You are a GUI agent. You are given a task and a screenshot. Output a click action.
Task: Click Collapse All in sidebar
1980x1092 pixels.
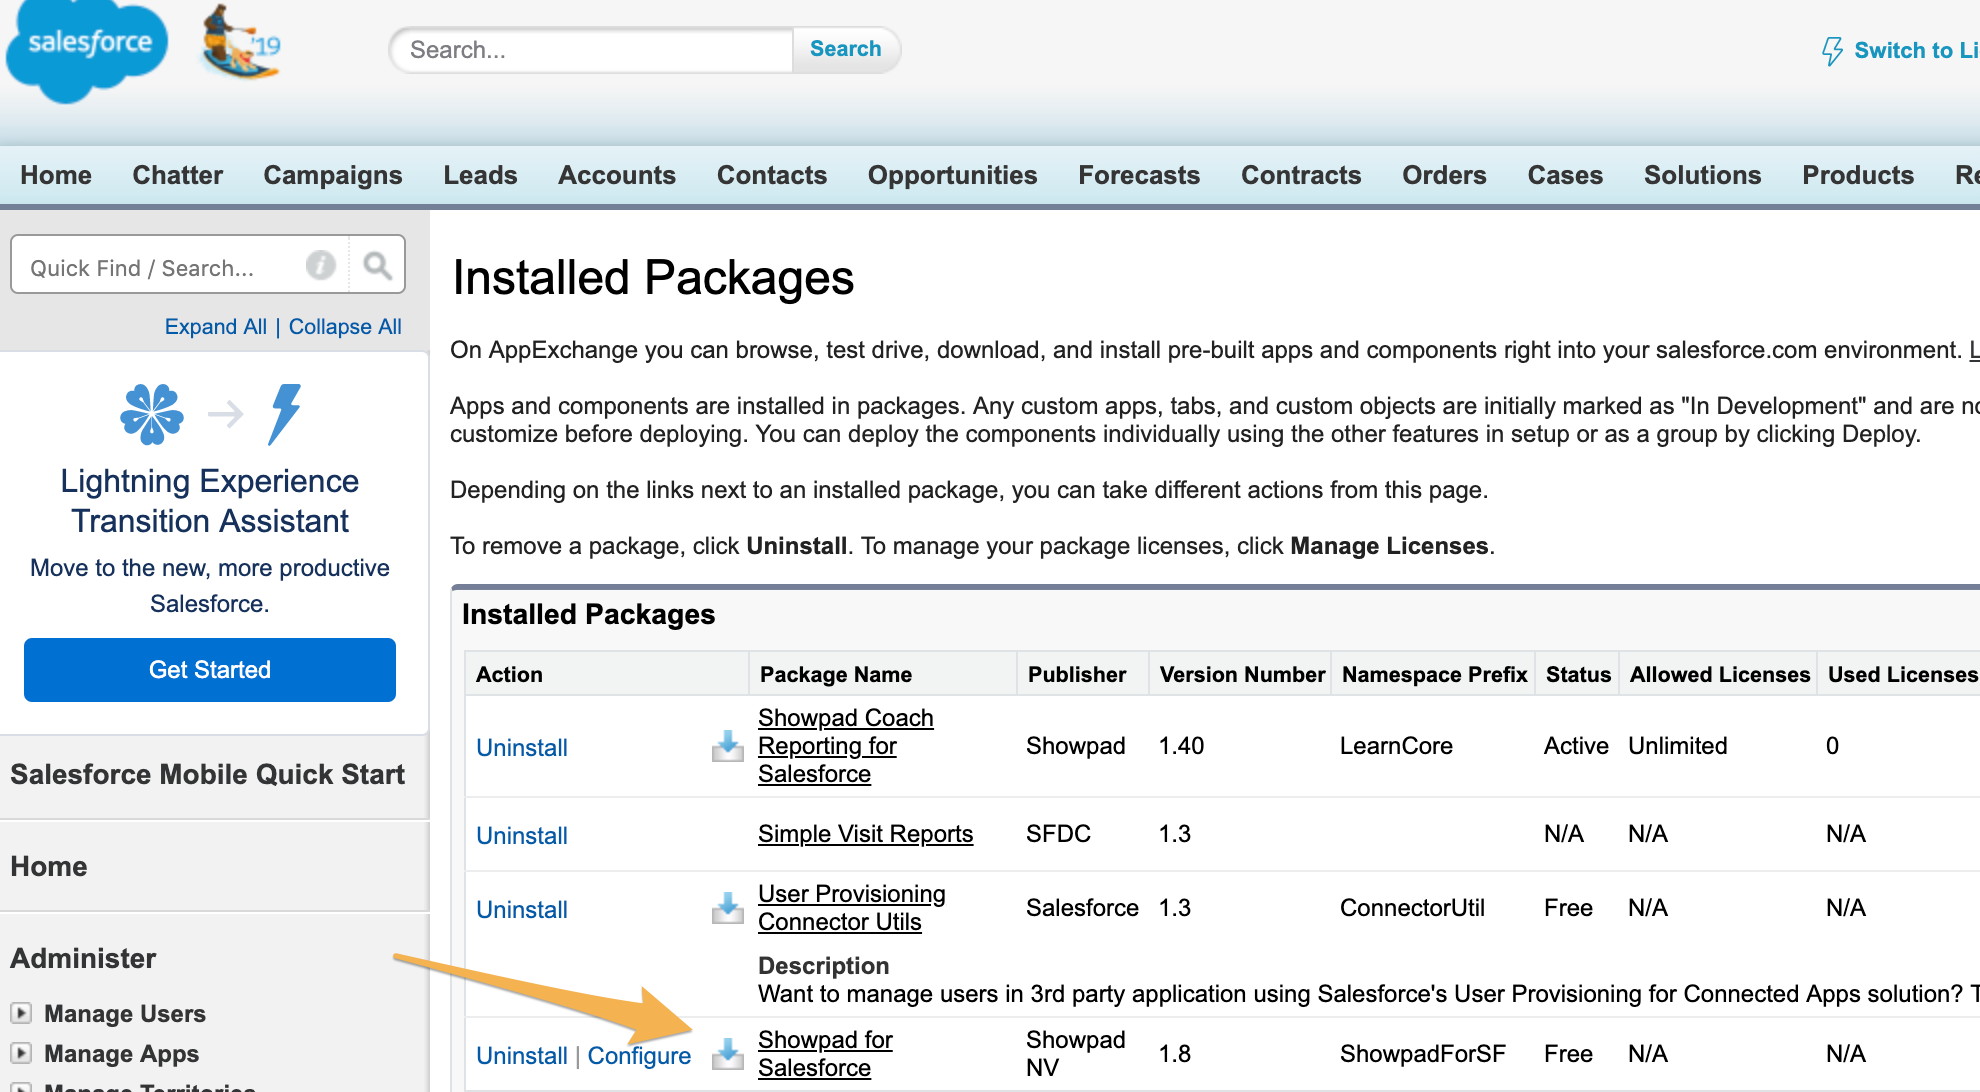(x=345, y=327)
